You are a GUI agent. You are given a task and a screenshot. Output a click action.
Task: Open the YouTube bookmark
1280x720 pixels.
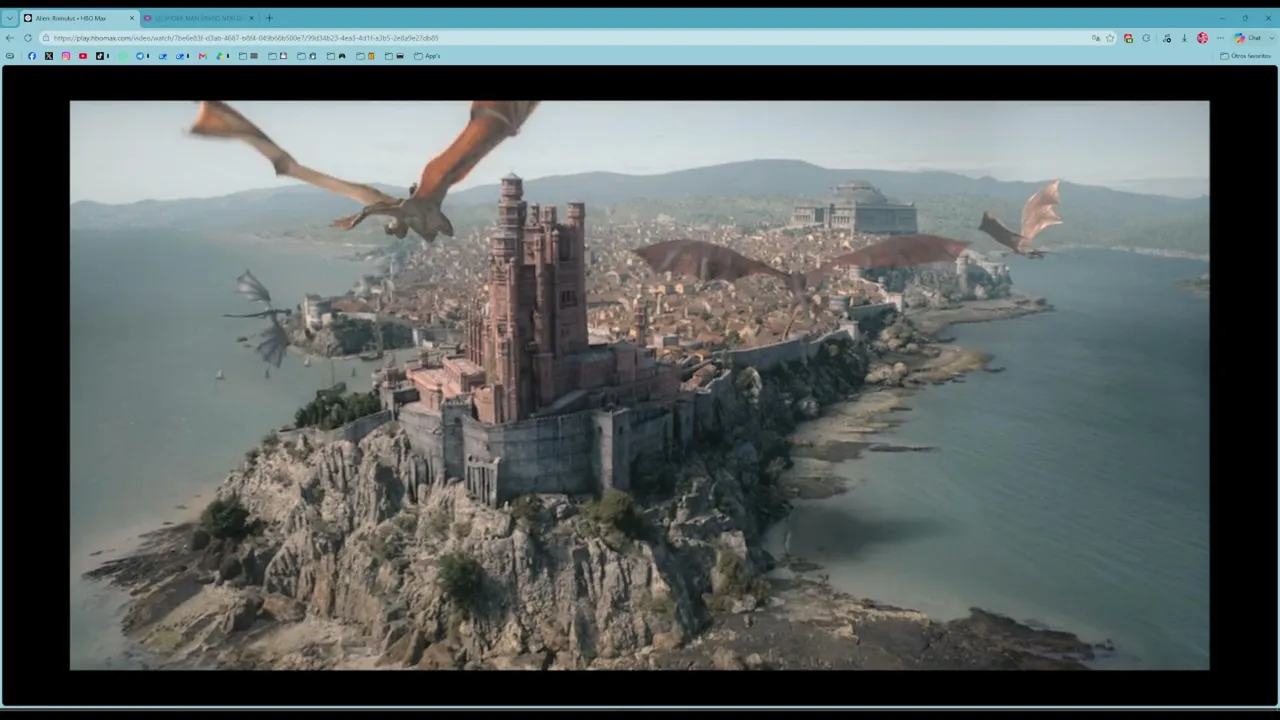[83, 56]
